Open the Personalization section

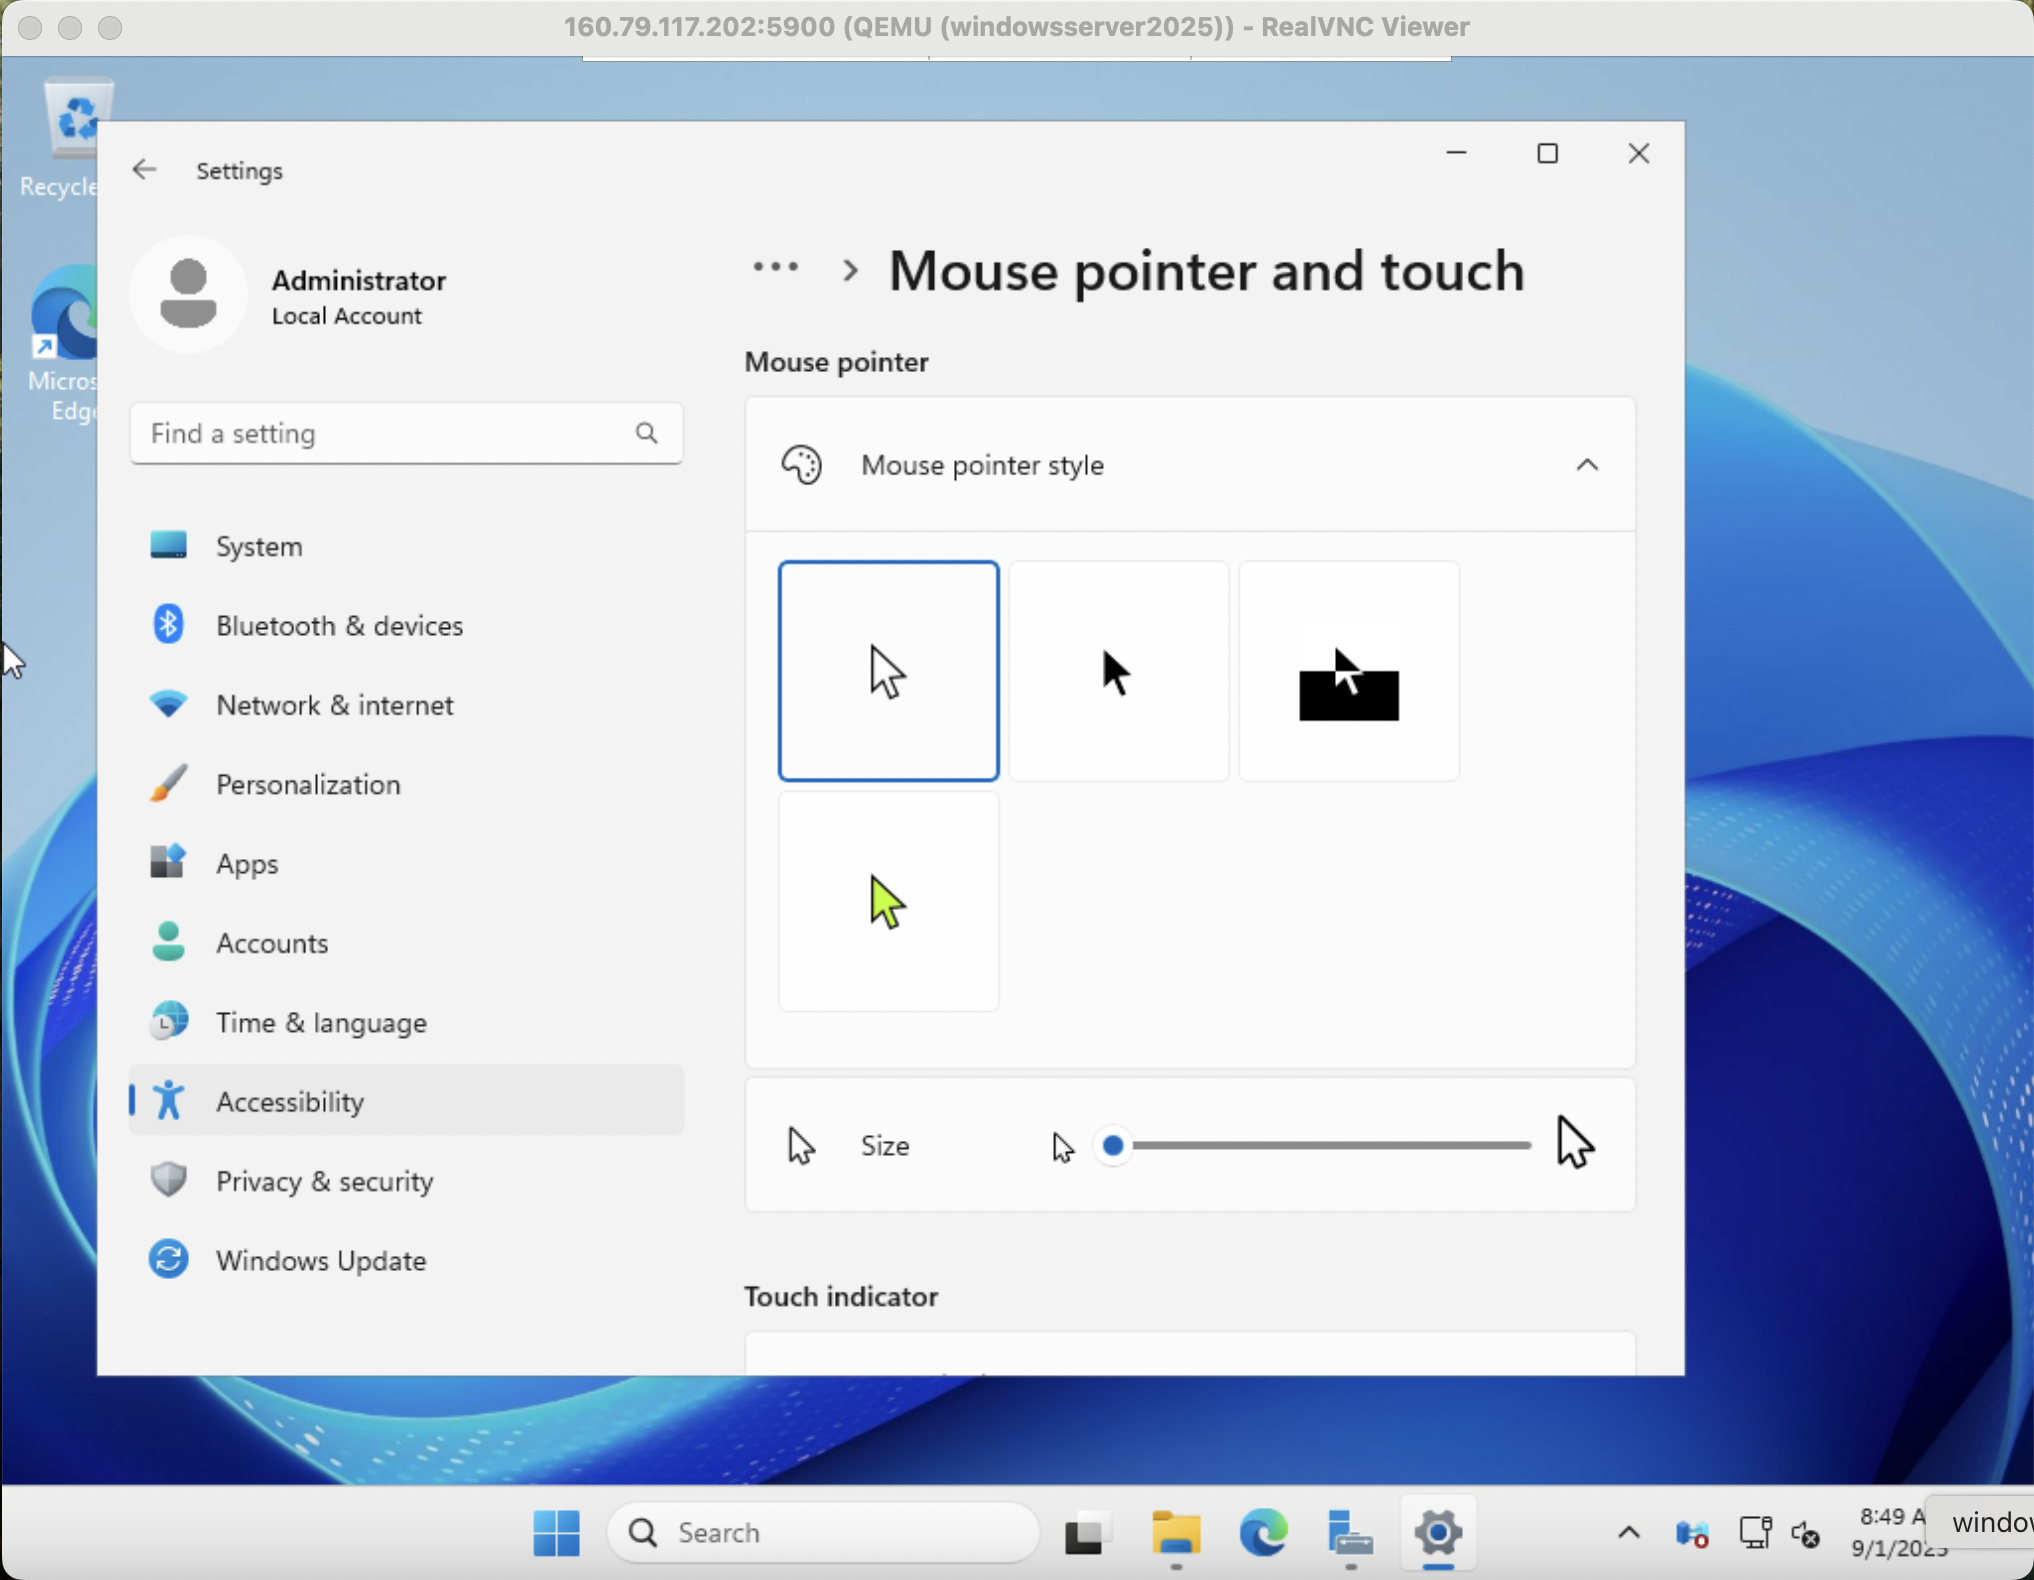click(308, 784)
